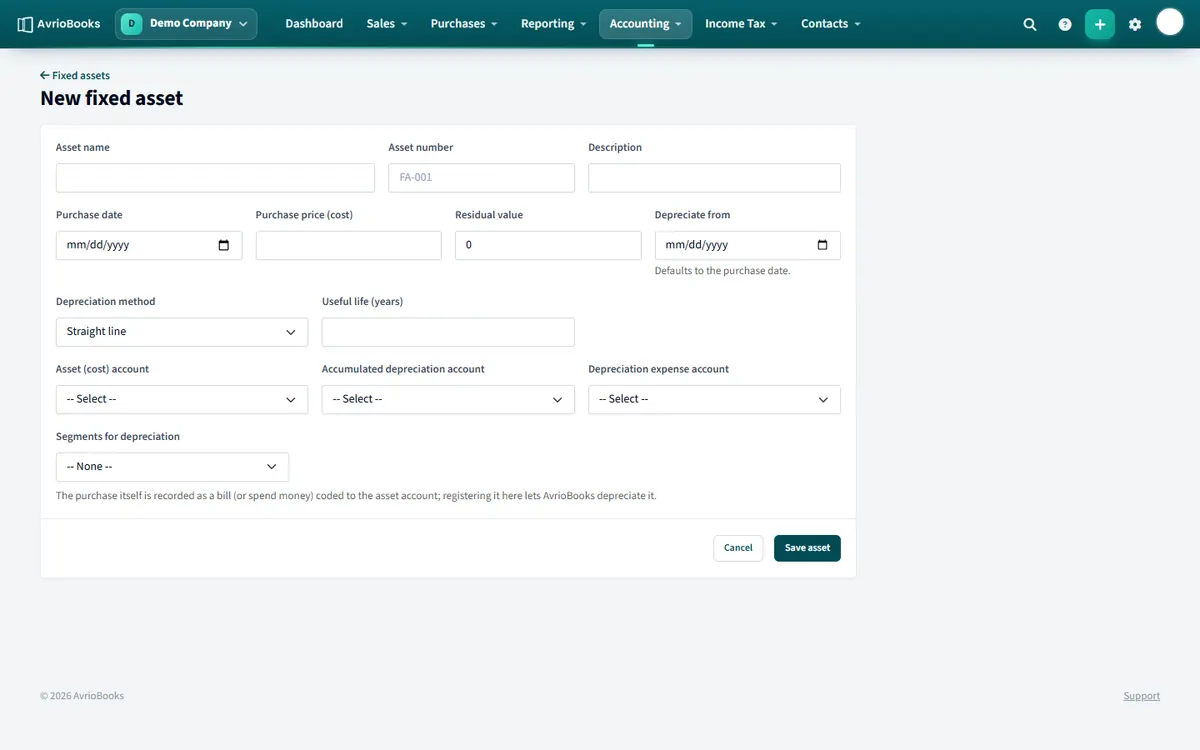Viewport: 1200px width, 750px height.
Task: Click the Save asset button
Action: point(807,548)
